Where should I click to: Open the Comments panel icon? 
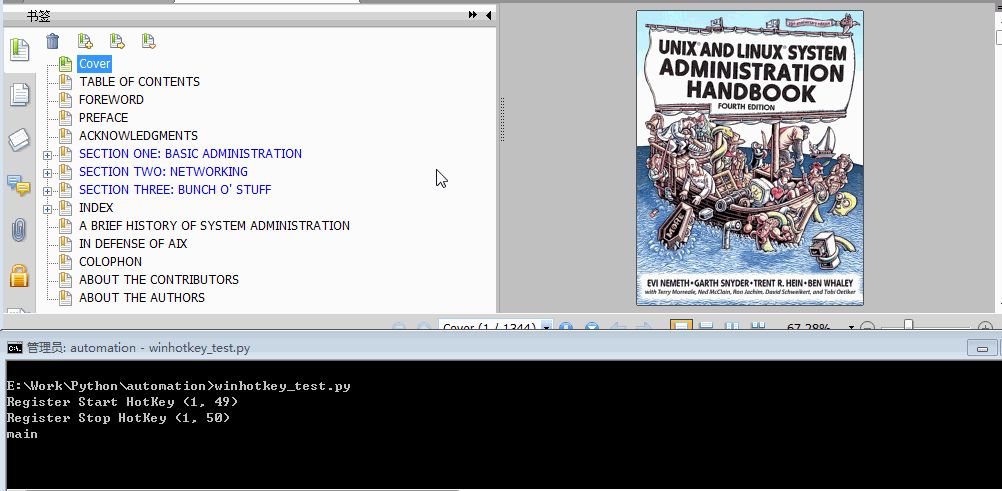tap(19, 185)
